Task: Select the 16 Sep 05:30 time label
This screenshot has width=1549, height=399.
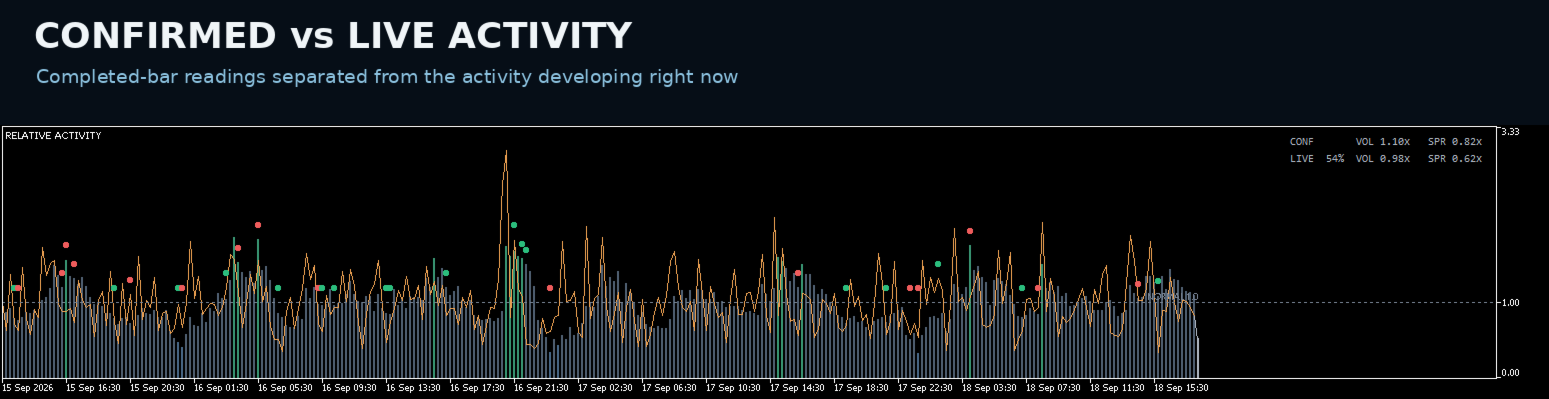Action: point(286,387)
